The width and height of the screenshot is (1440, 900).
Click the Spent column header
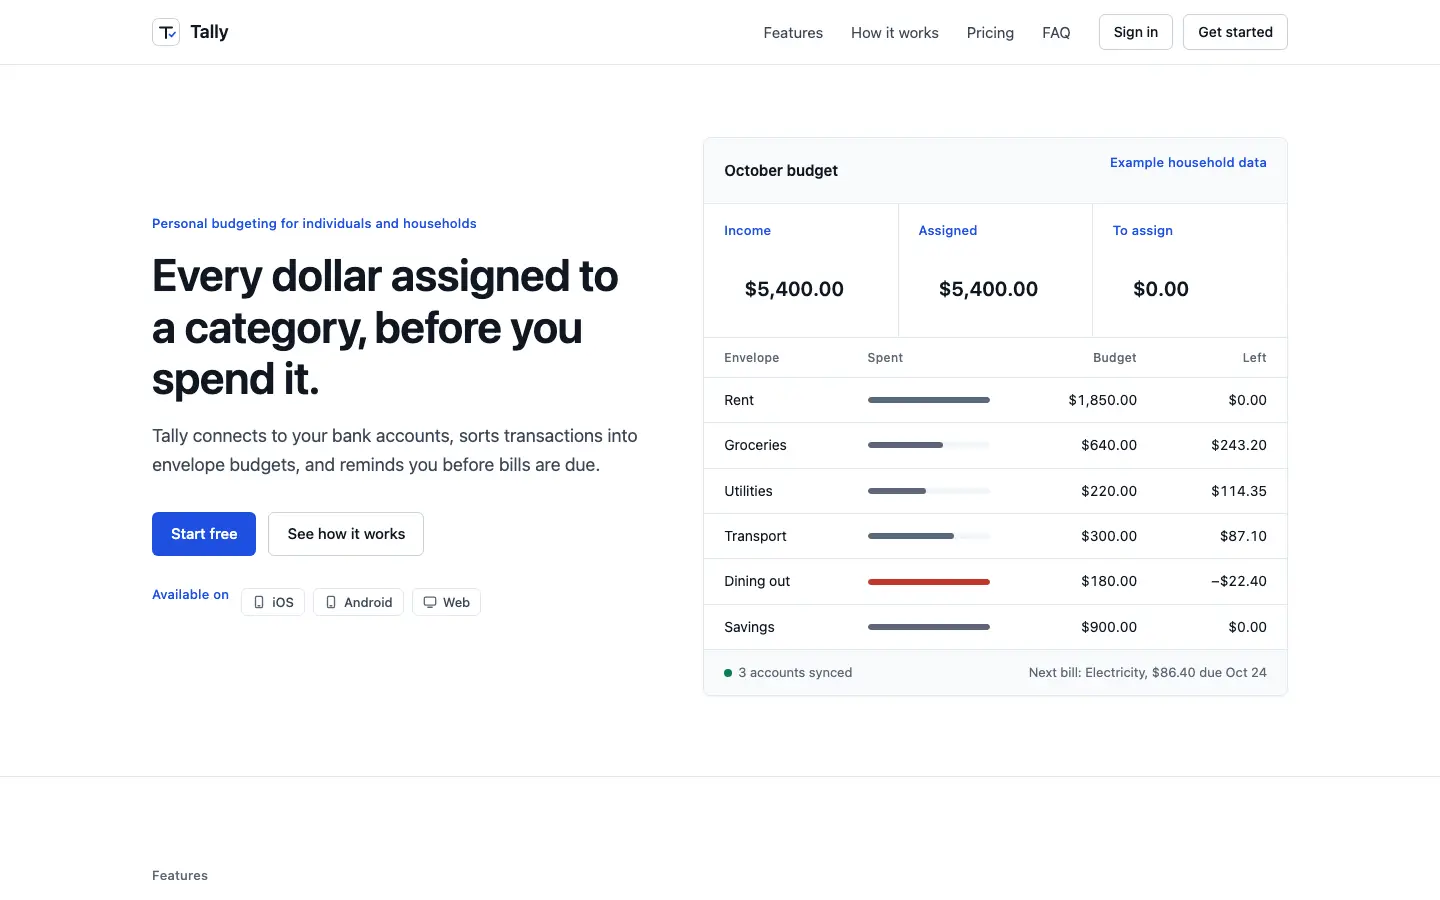(x=885, y=358)
